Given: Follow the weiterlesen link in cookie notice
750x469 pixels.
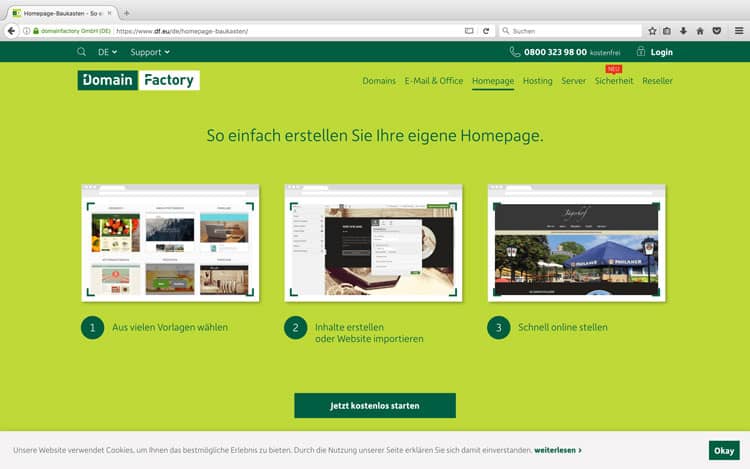Looking at the screenshot, I should point(558,450).
